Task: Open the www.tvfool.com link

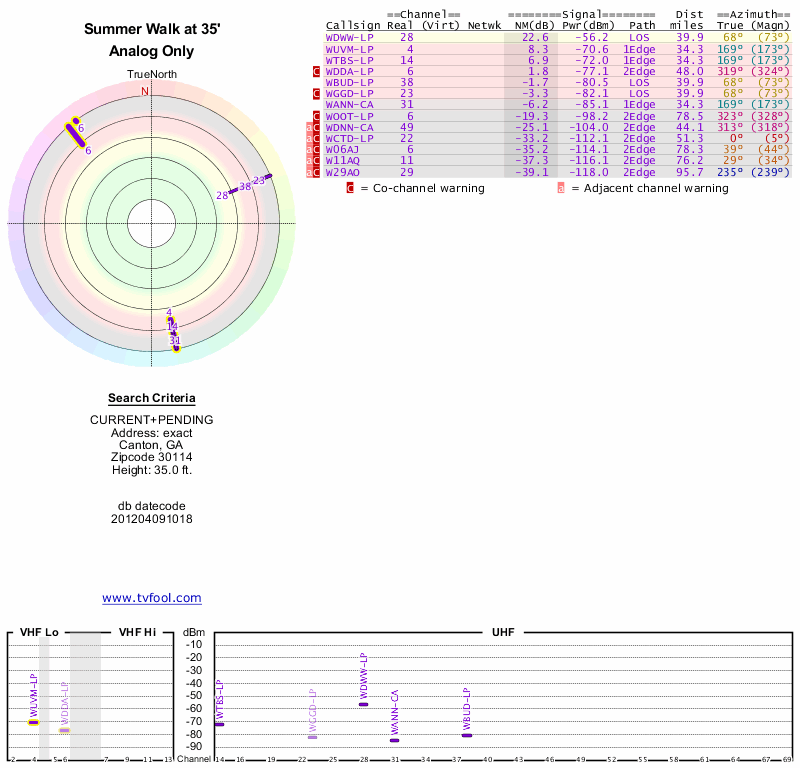Action: (152, 598)
